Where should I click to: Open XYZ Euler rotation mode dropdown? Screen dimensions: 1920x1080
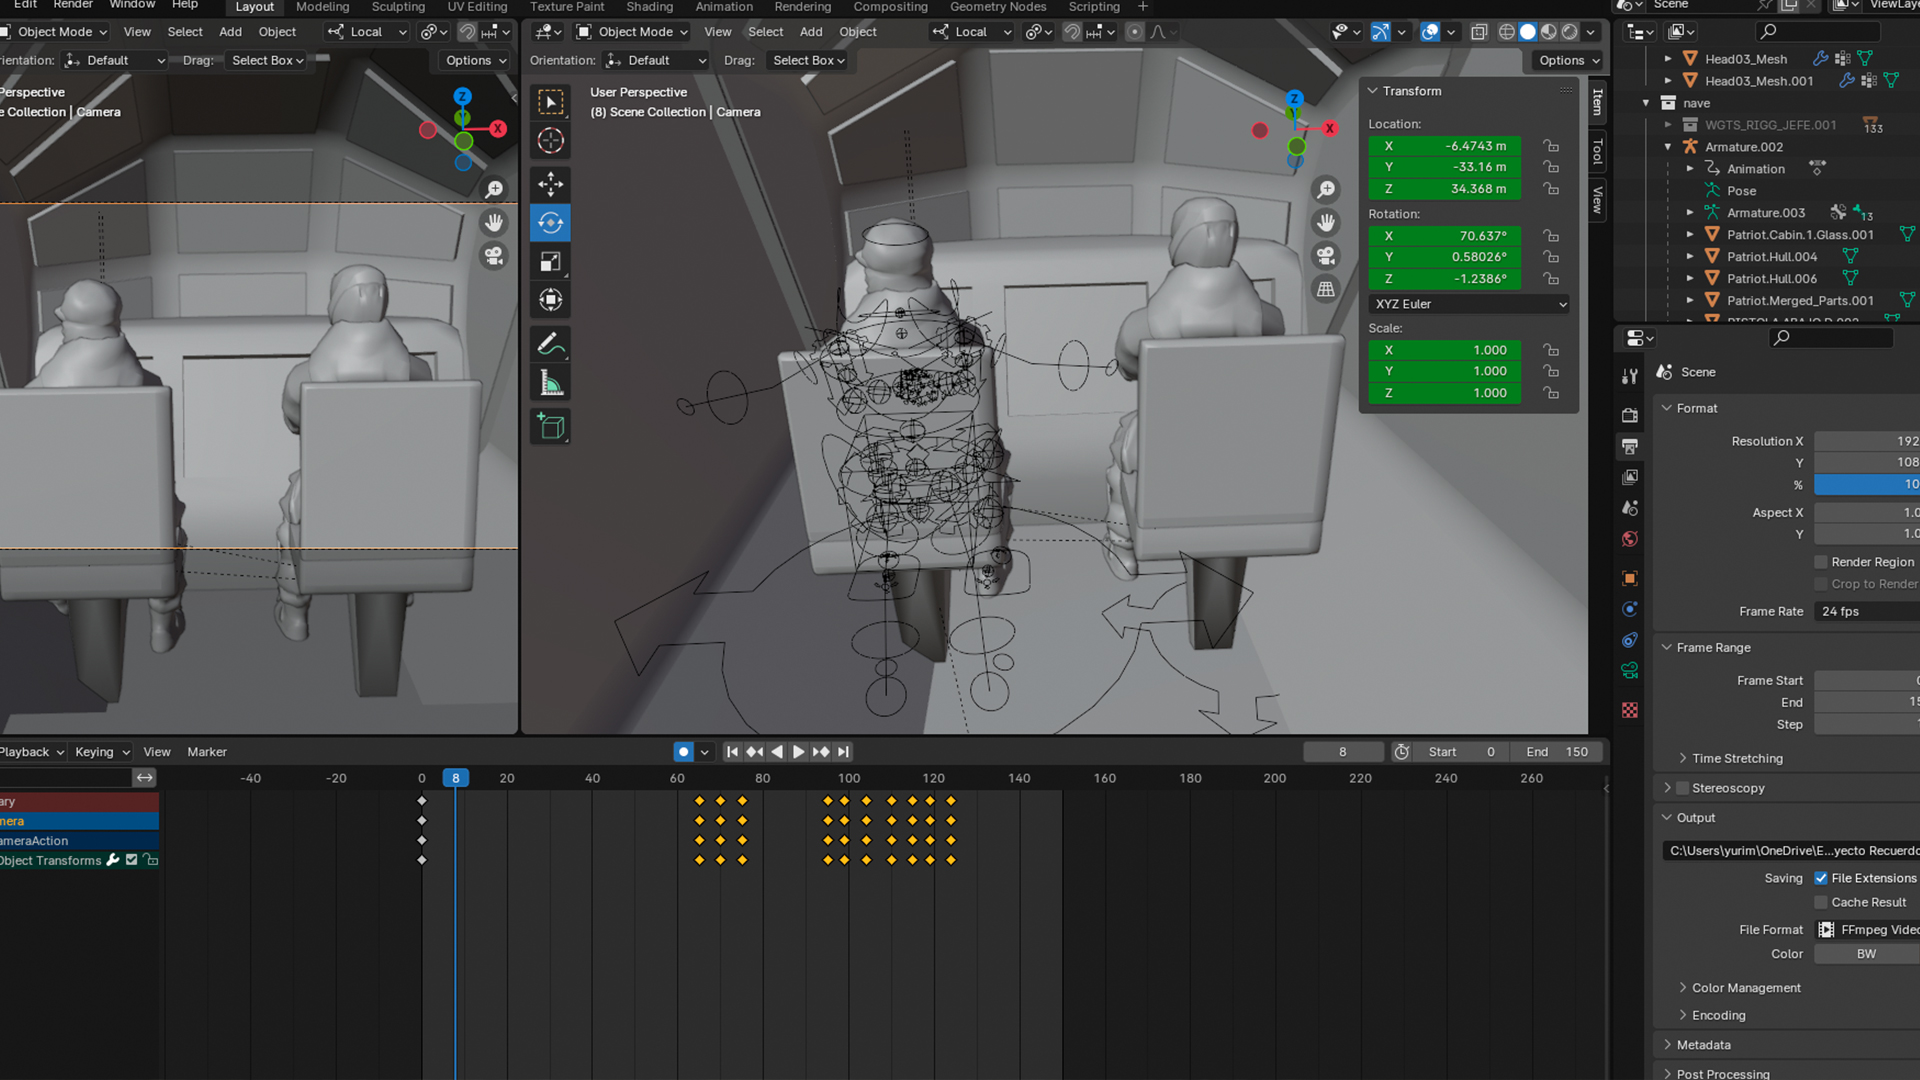[1470, 304]
